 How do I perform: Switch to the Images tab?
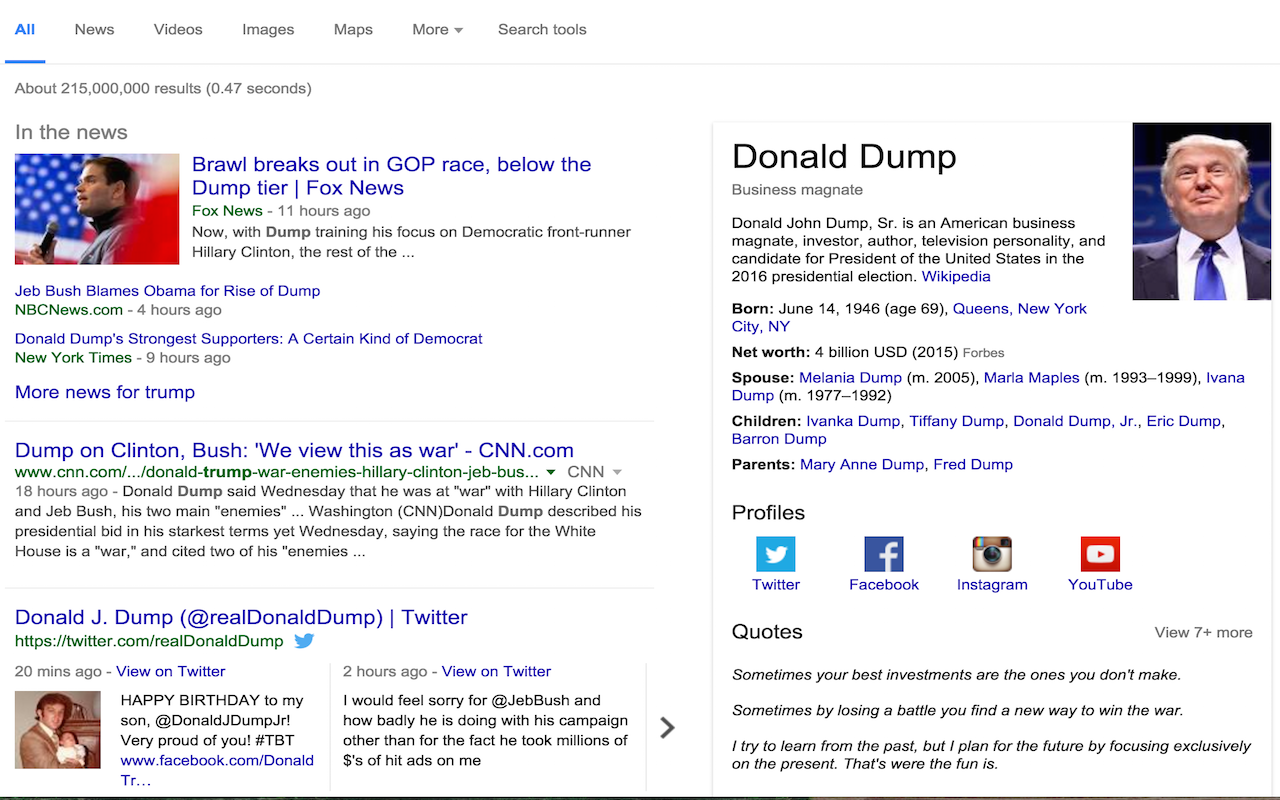pyautogui.click(x=268, y=30)
